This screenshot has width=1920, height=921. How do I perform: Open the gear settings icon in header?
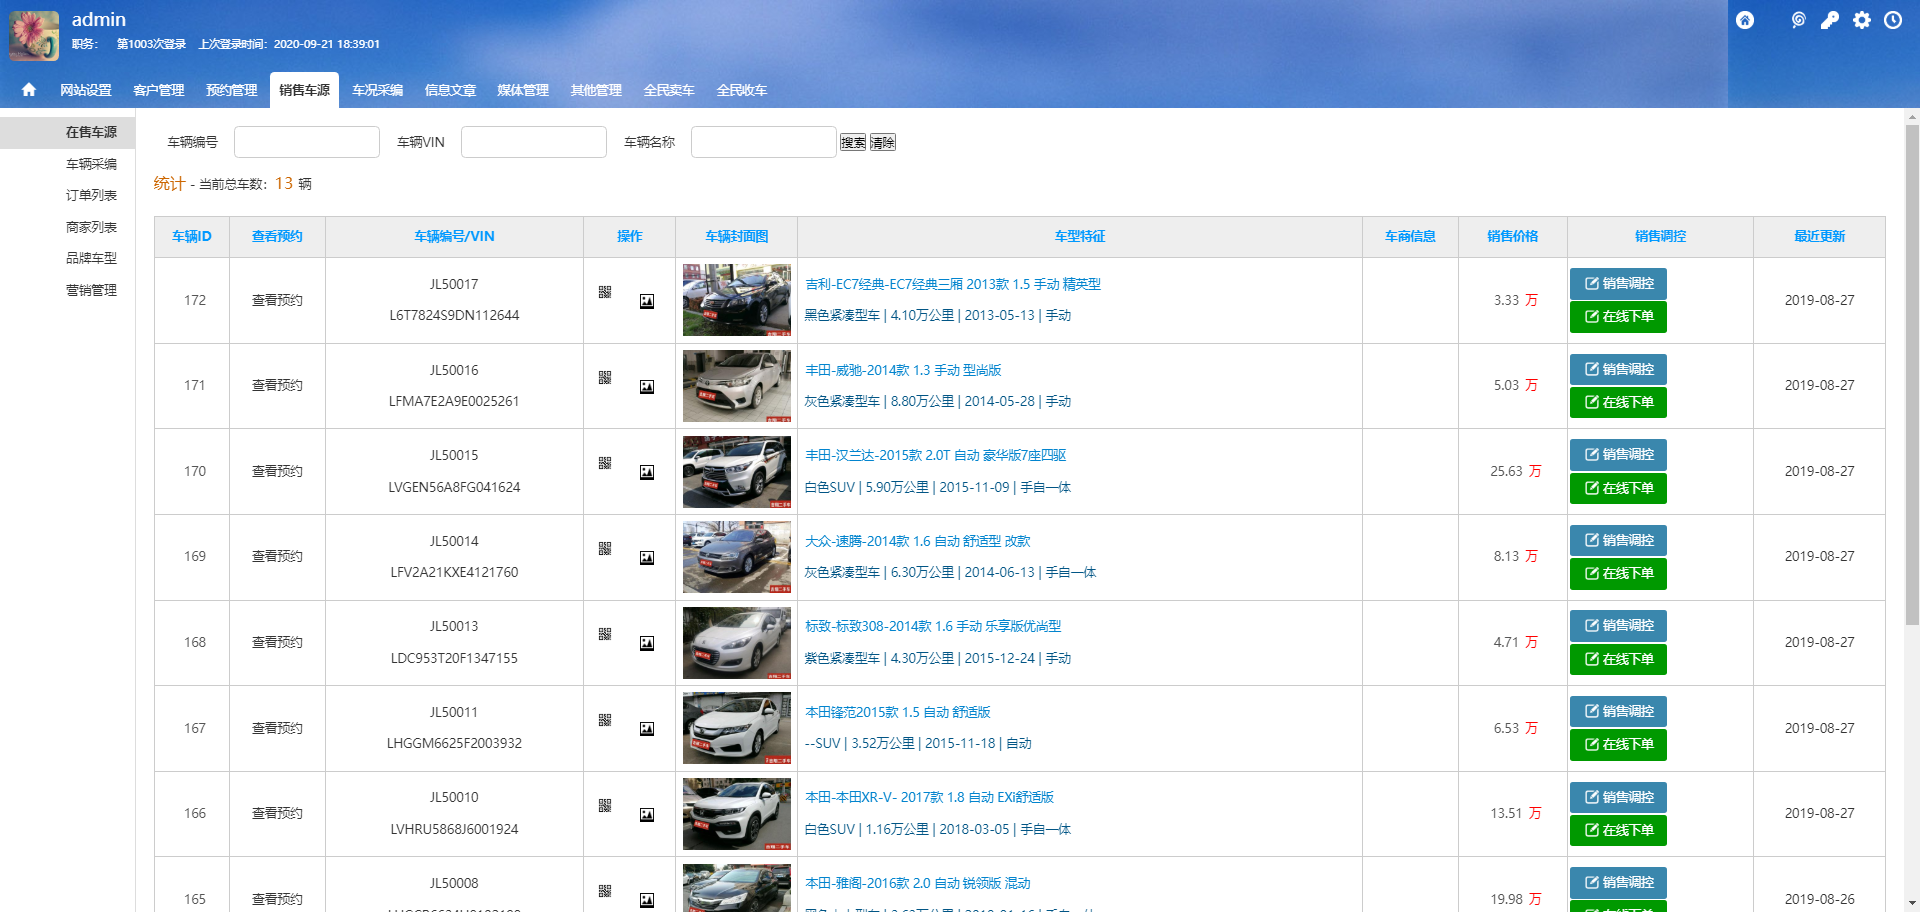click(1861, 20)
